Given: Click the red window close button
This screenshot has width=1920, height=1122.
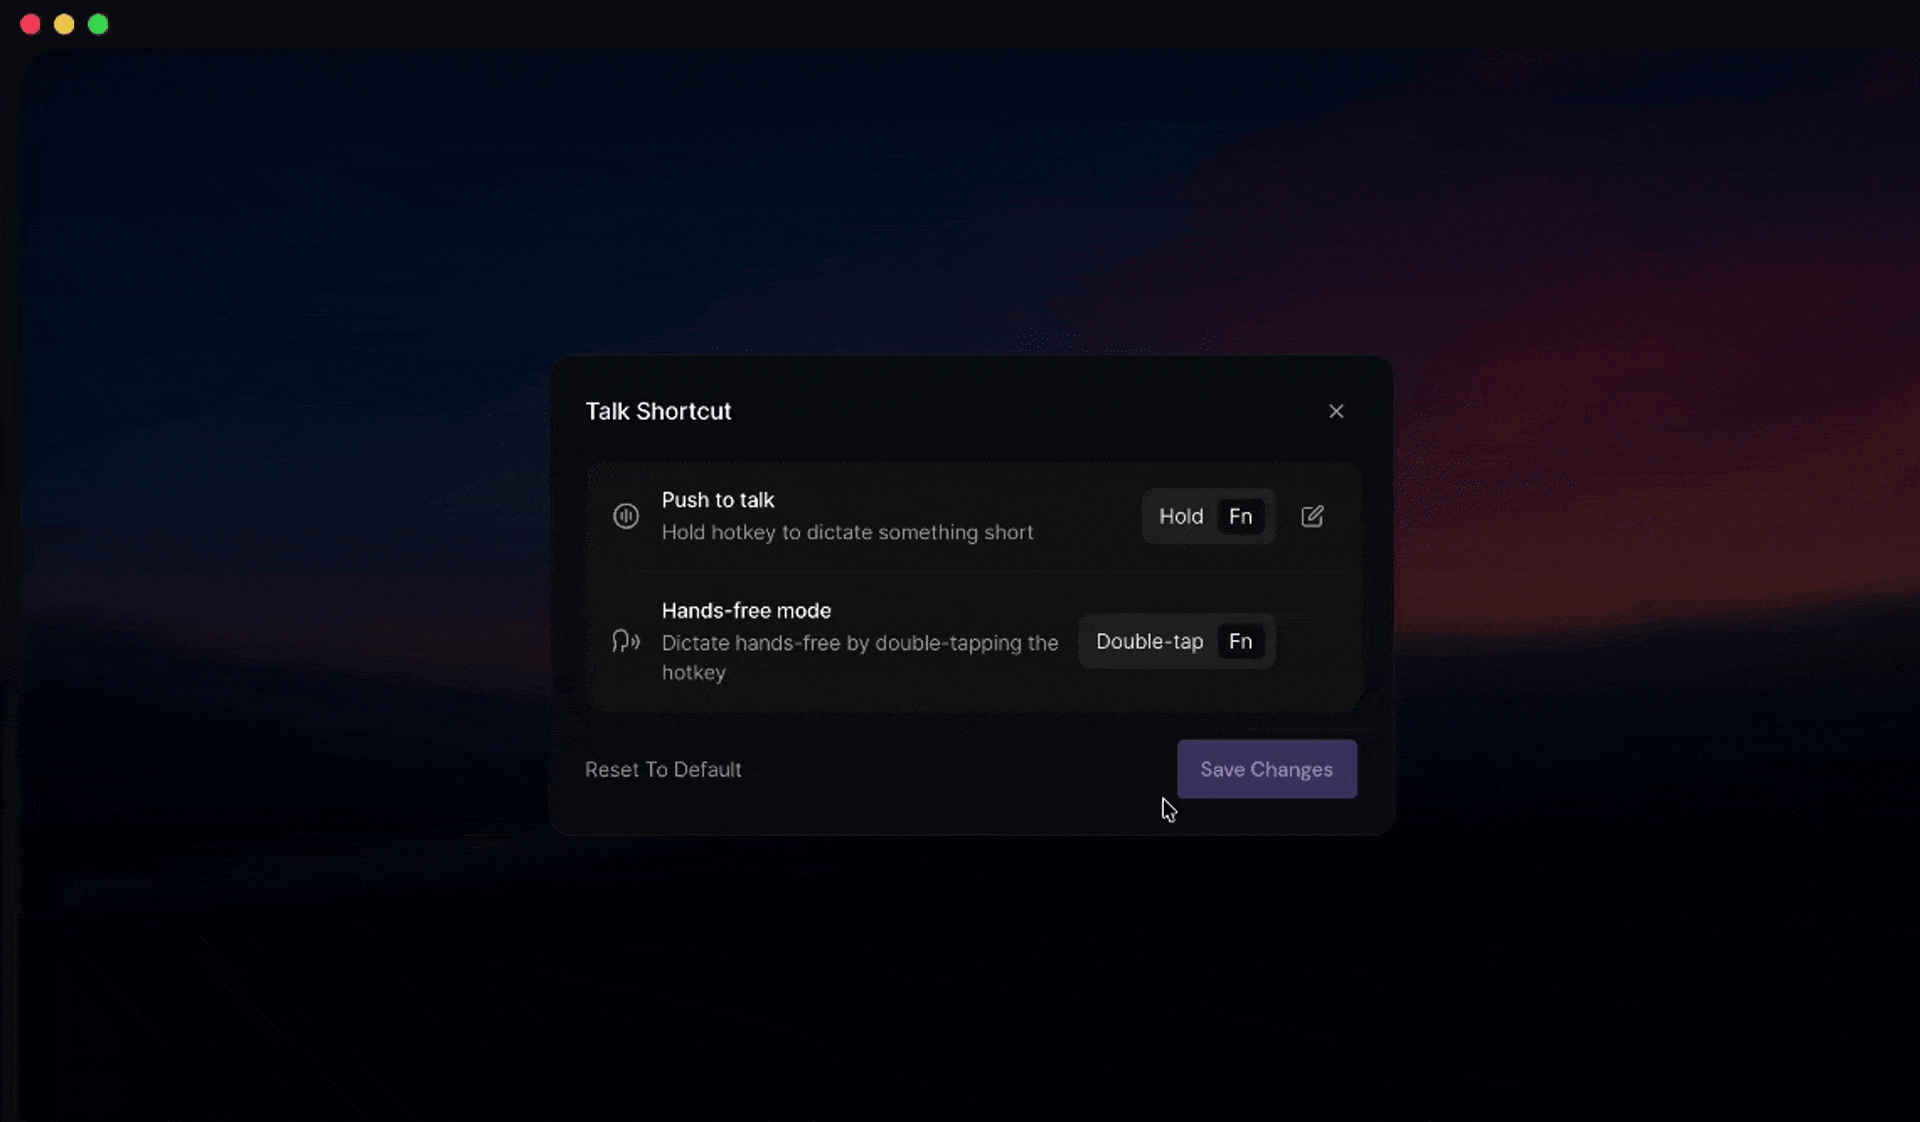Looking at the screenshot, I should [30, 24].
